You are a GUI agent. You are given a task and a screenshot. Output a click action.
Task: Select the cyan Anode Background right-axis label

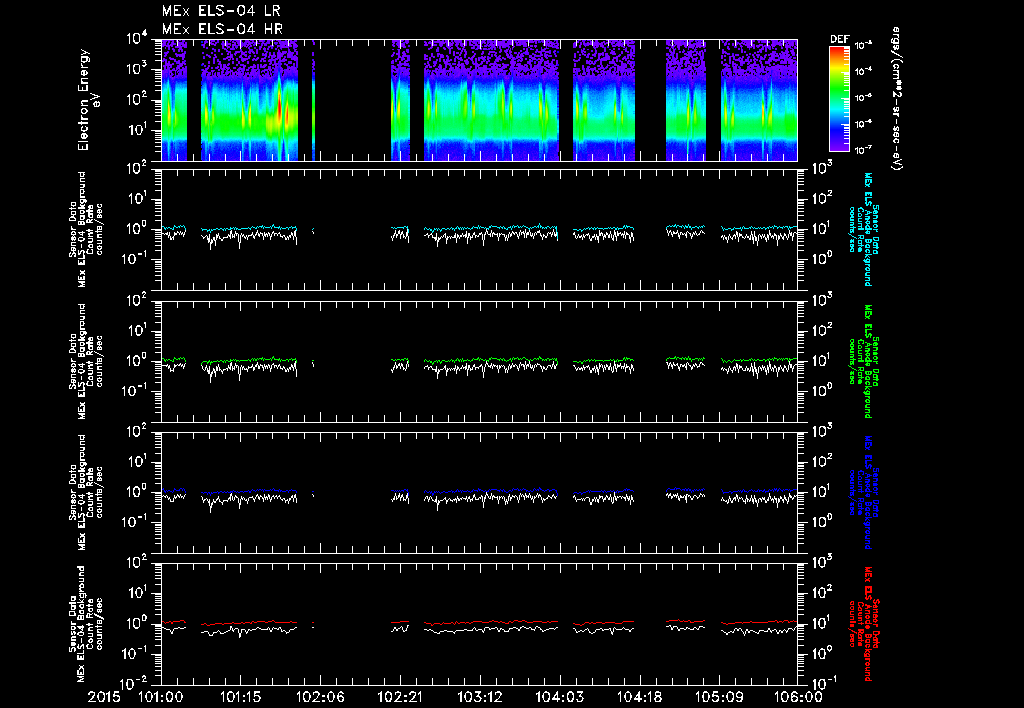click(x=864, y=229)
